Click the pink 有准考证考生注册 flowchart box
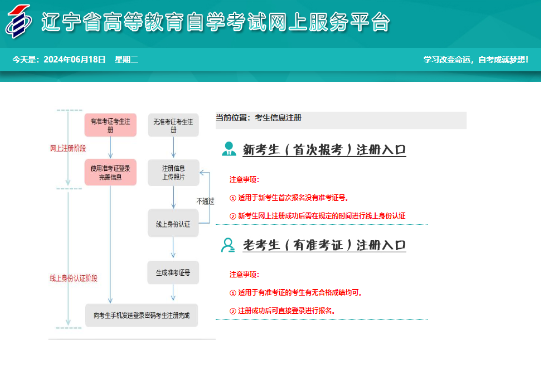The width and height of the screenshot is (541, 370). [110, 125]
